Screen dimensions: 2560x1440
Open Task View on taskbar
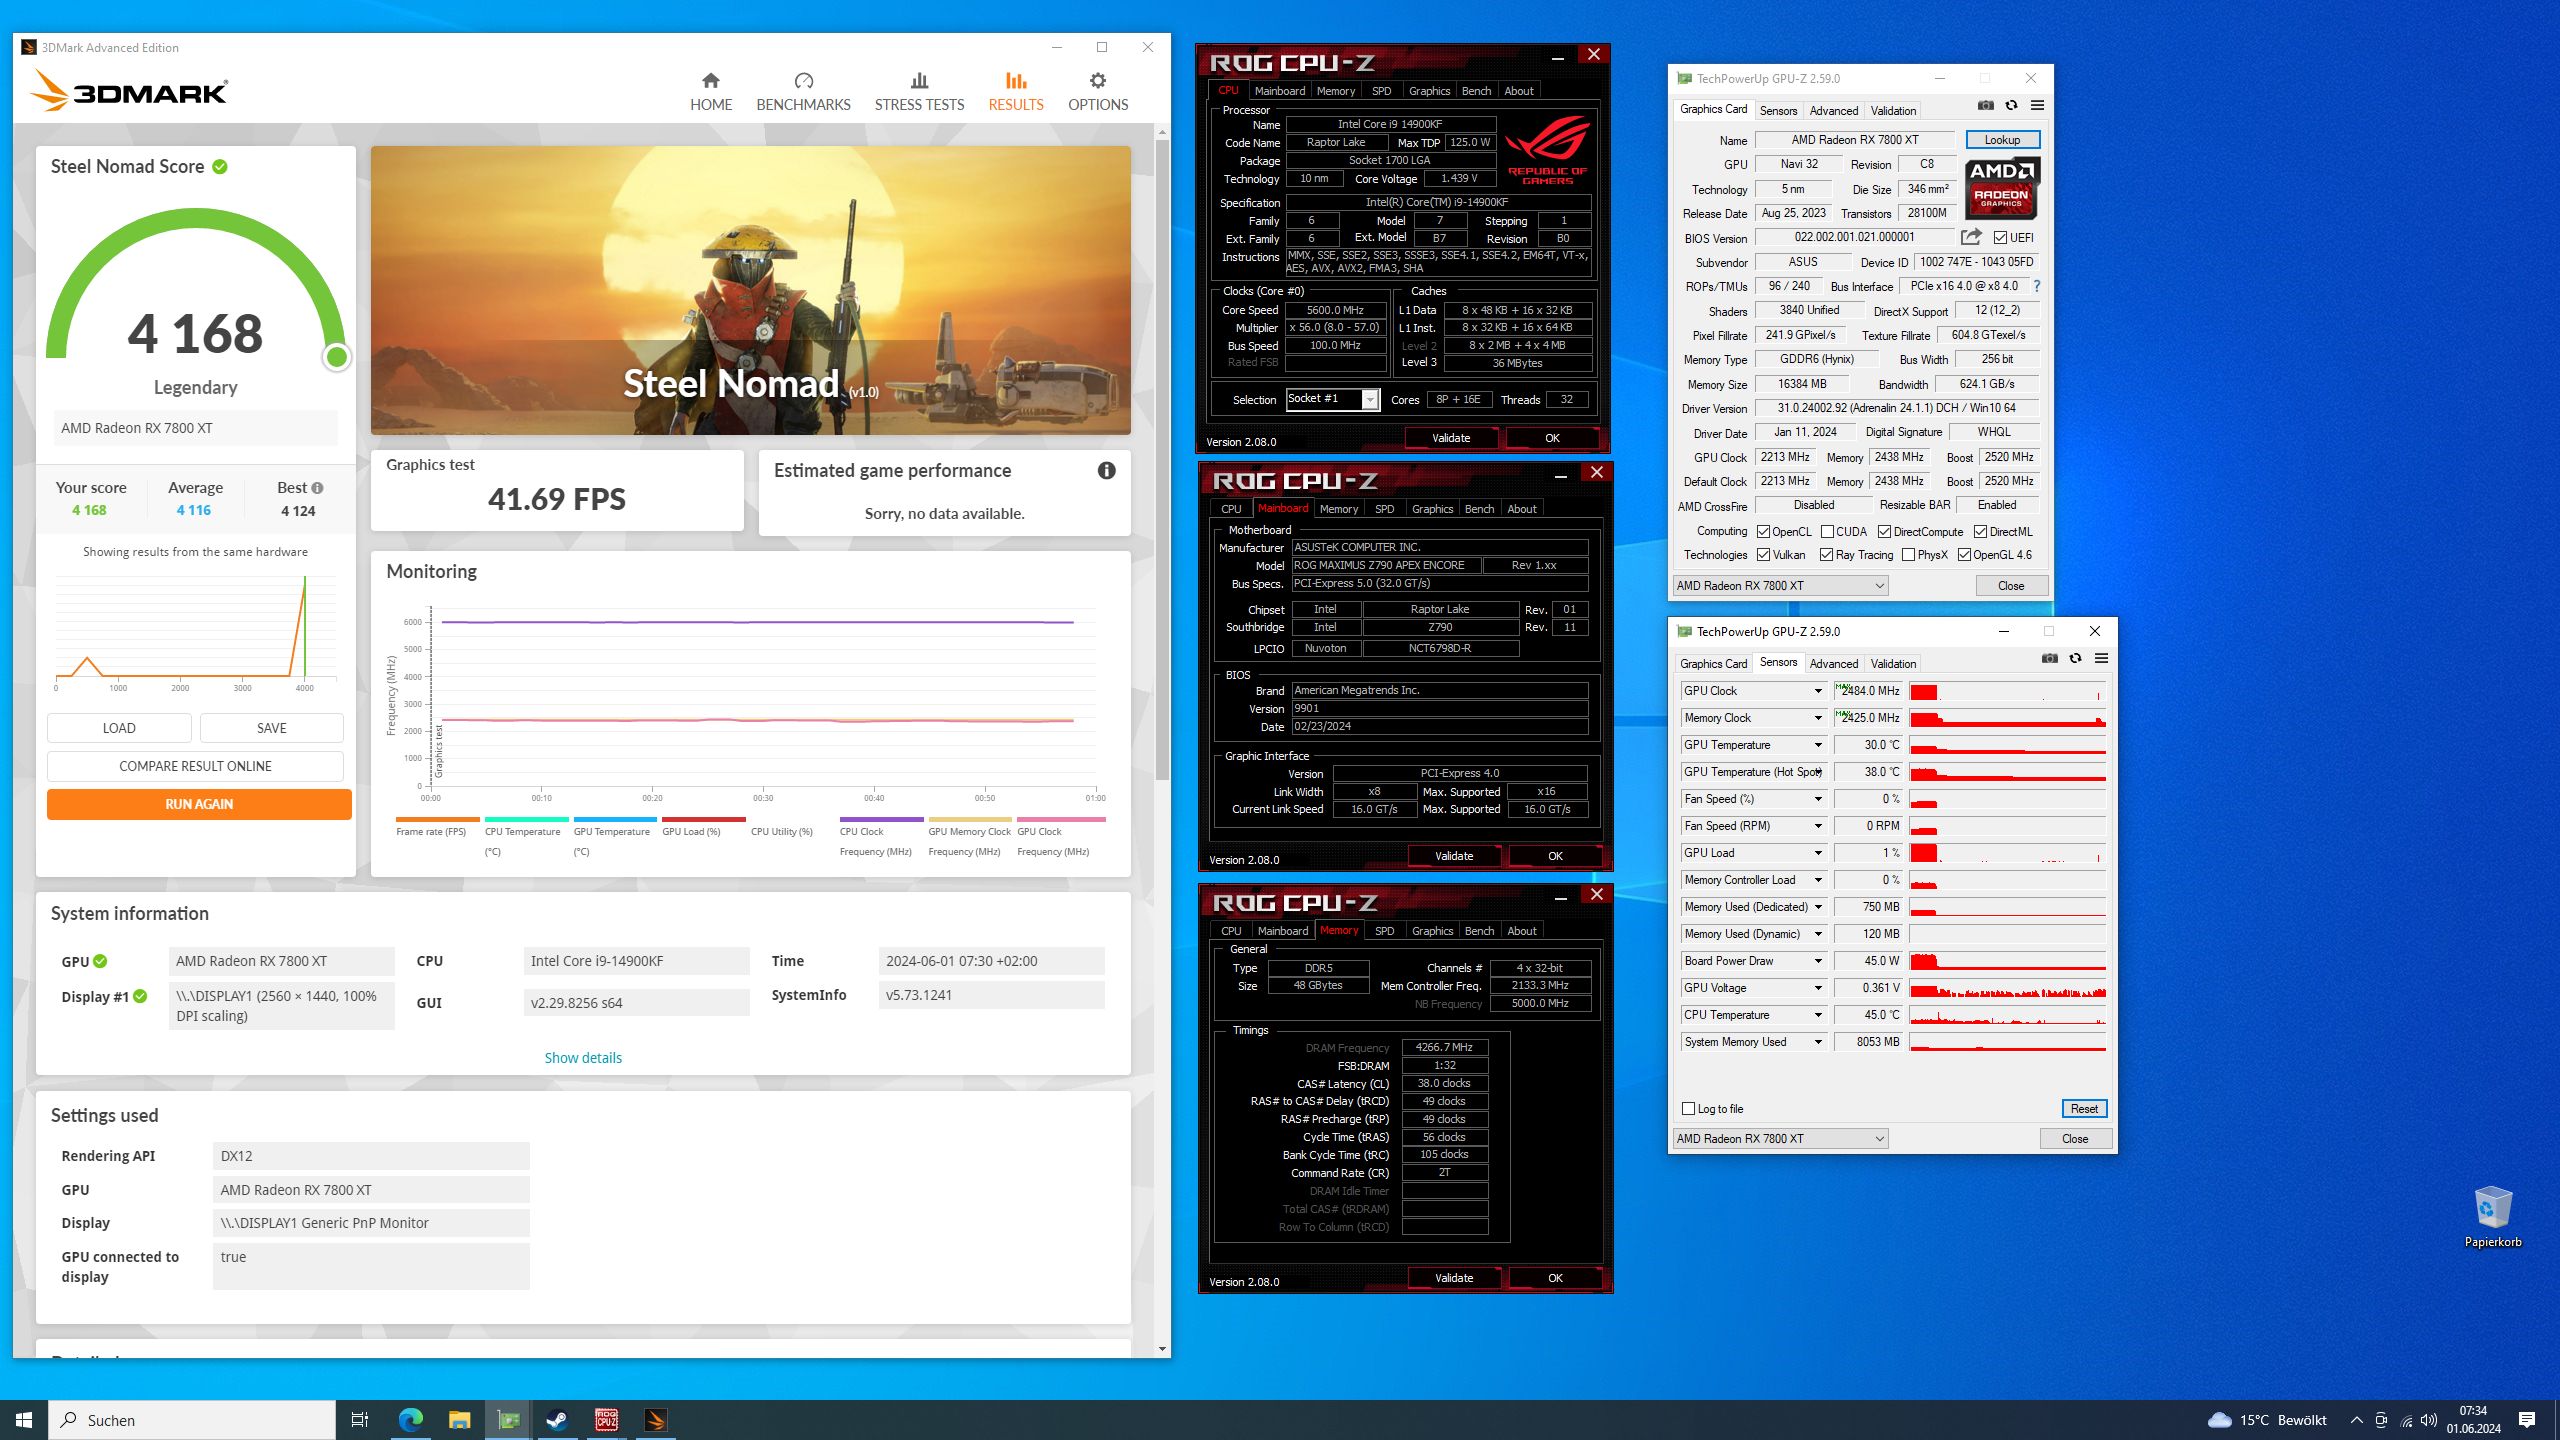coord(360,1420)
